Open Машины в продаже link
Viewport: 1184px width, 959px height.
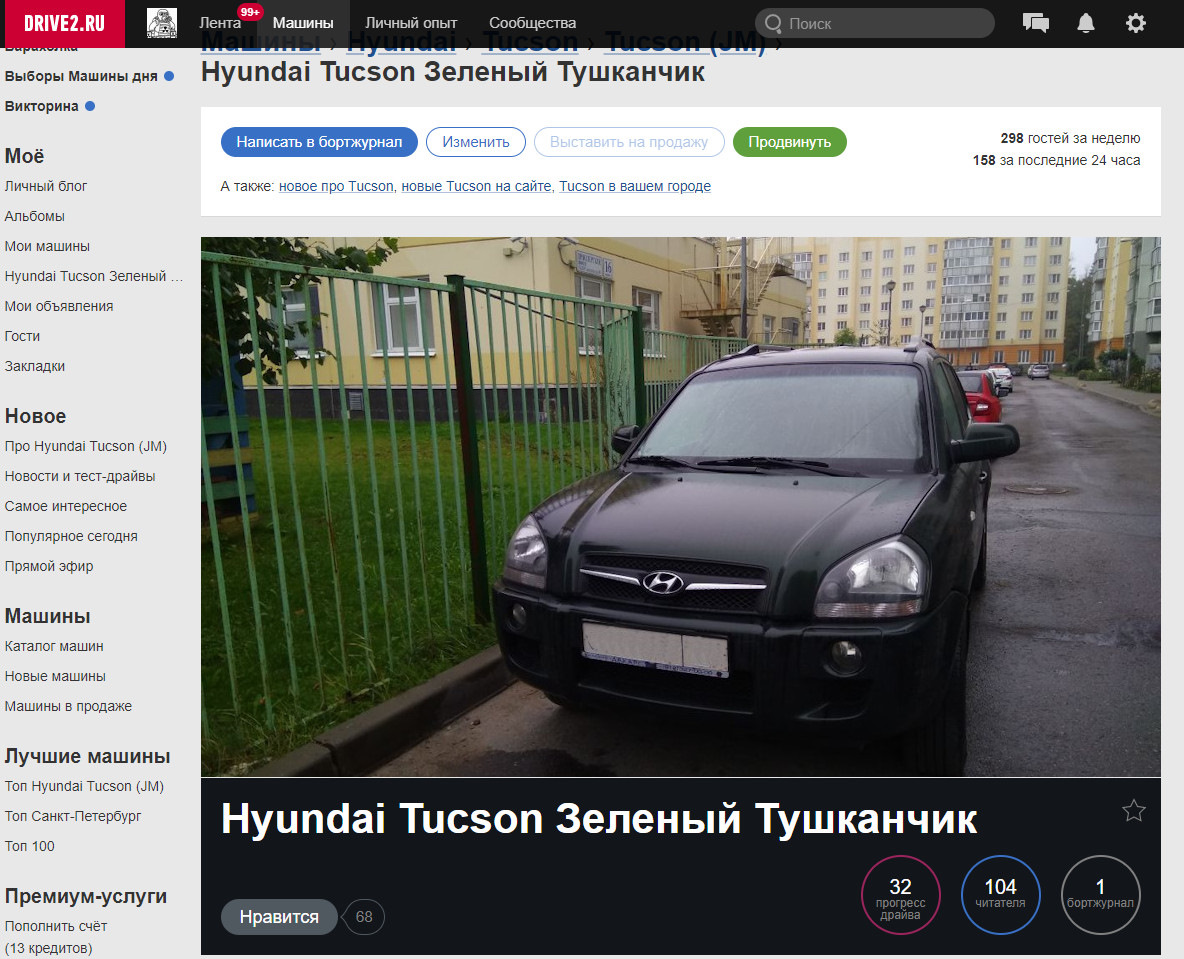pos(68,706)
